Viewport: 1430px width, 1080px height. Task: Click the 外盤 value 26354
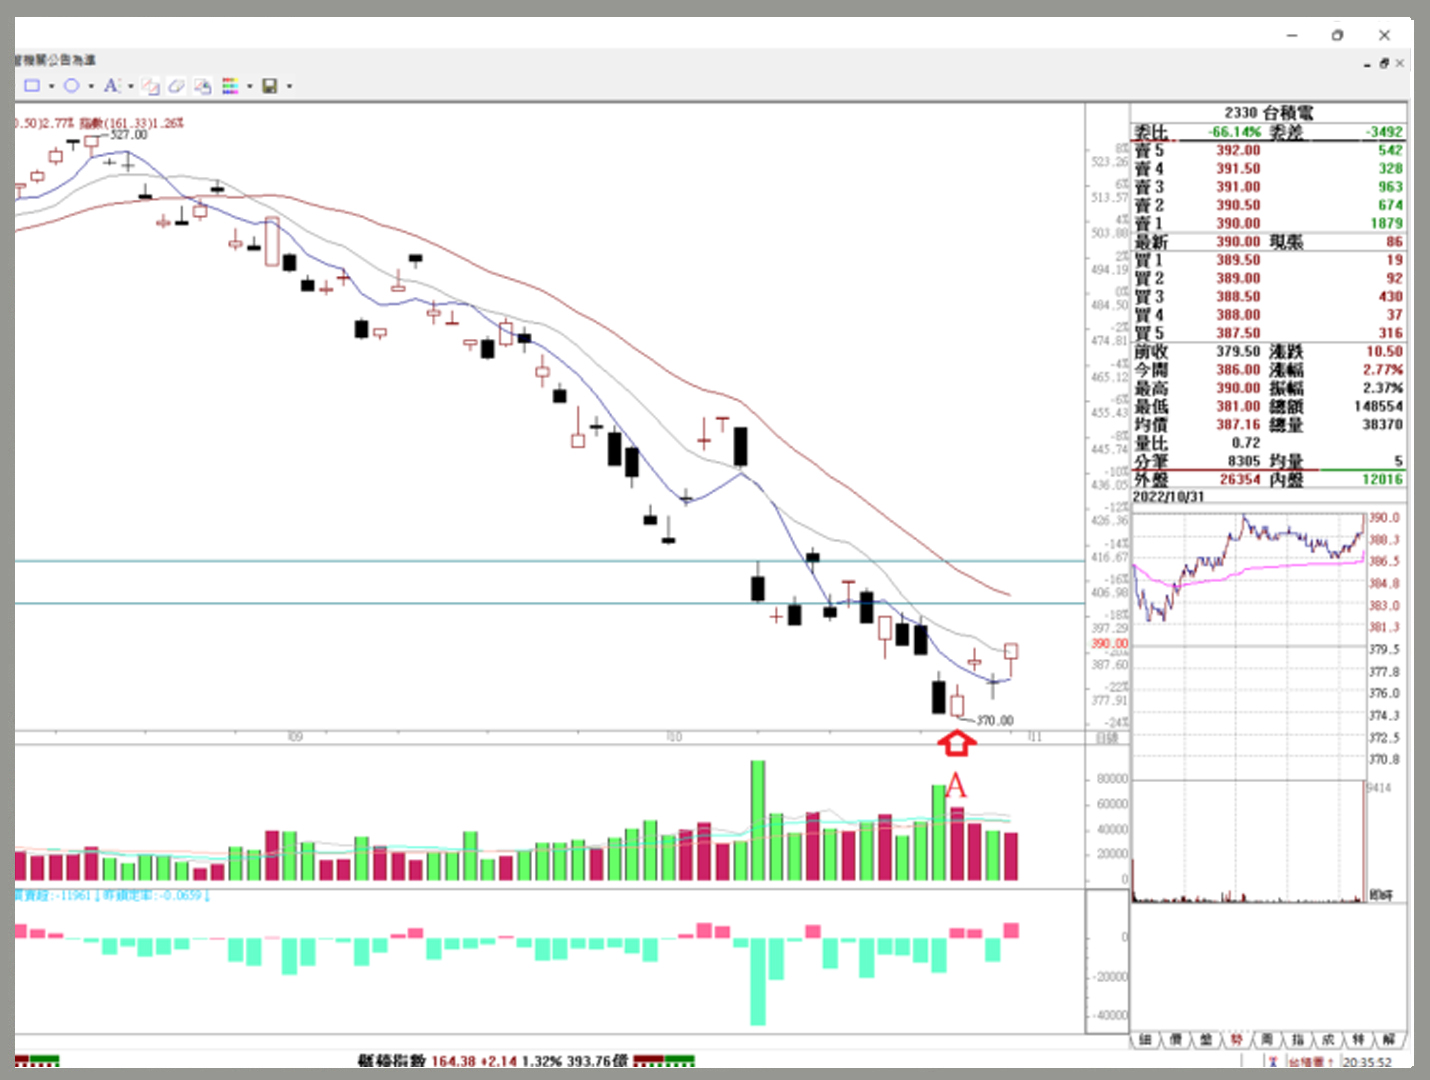(x=1240, y=479)
